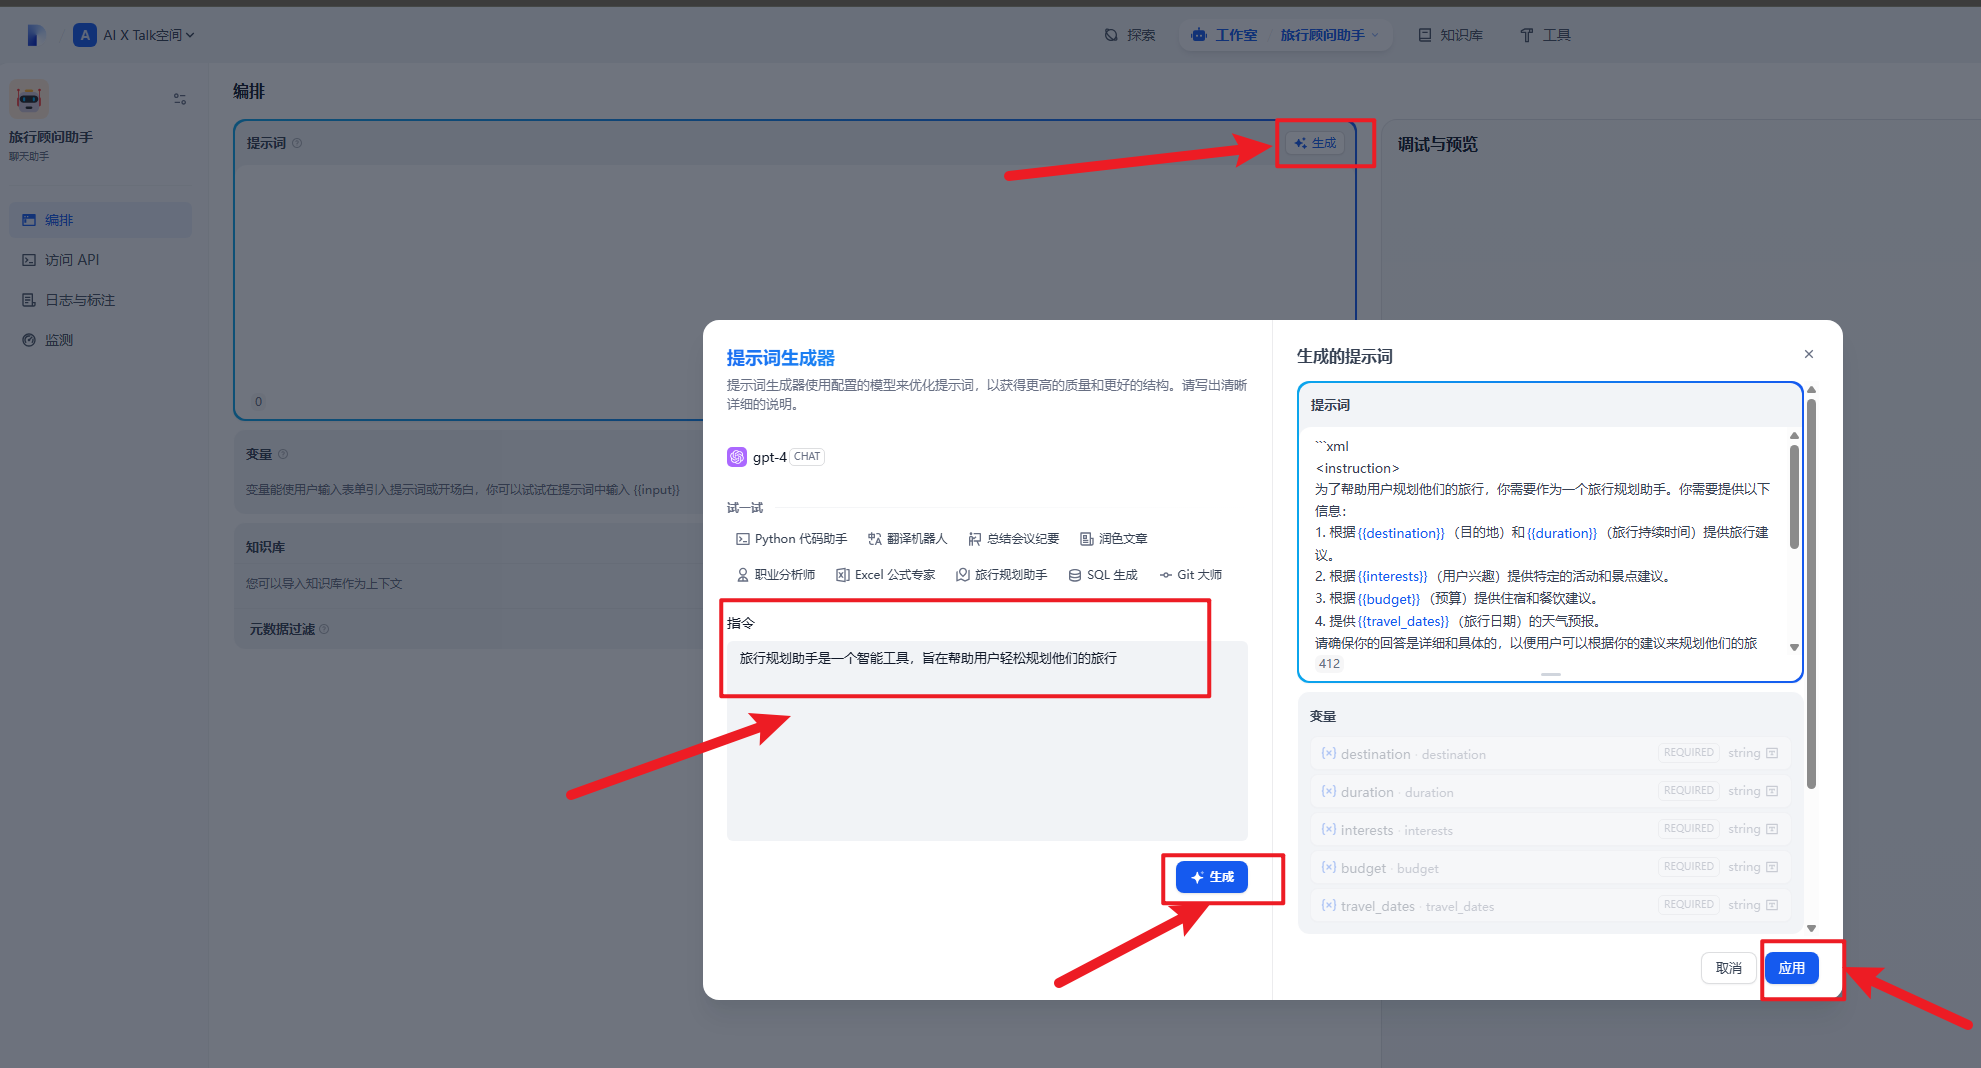Click the type icon on duration row
Screen dimensions: 1981x1068
pyautogui.click(x=1772, y=791)
